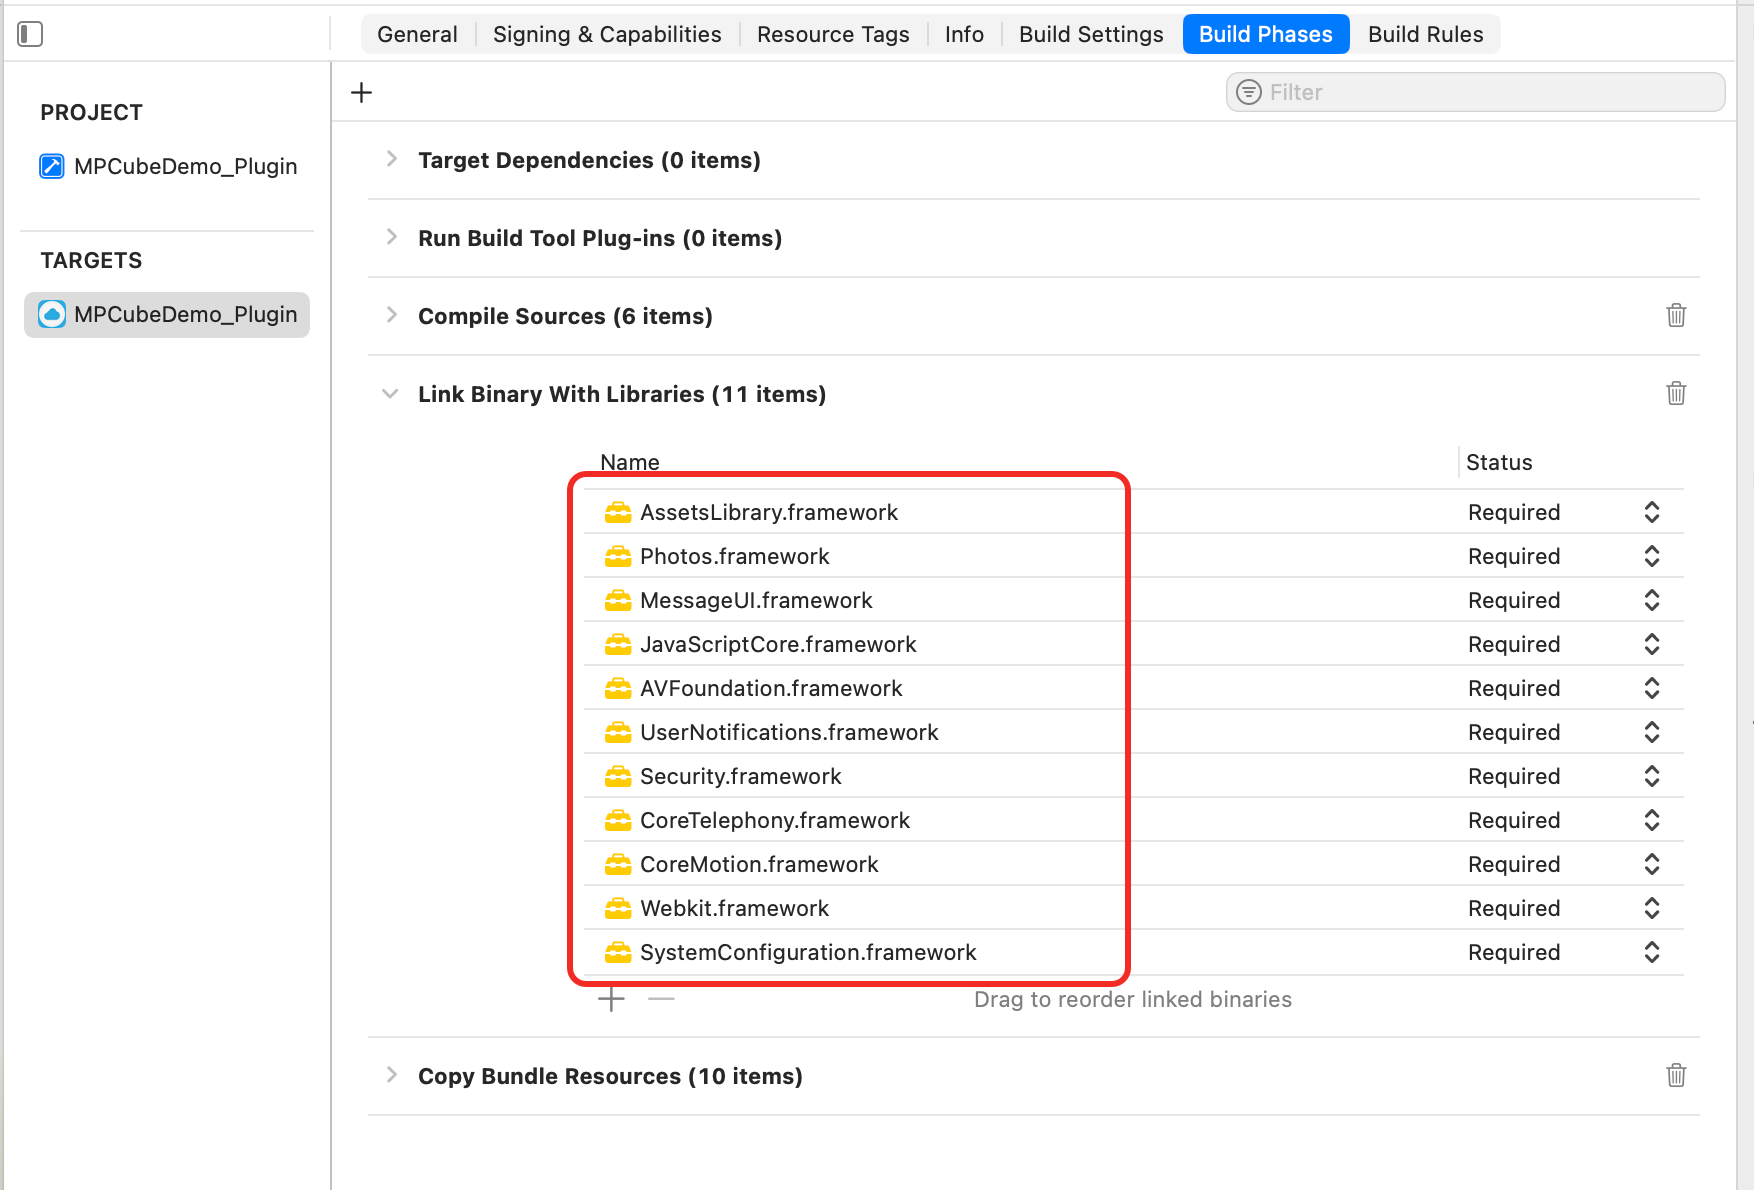Open status dropdown for JavaScriptCore.framework

coord(1652,644)
